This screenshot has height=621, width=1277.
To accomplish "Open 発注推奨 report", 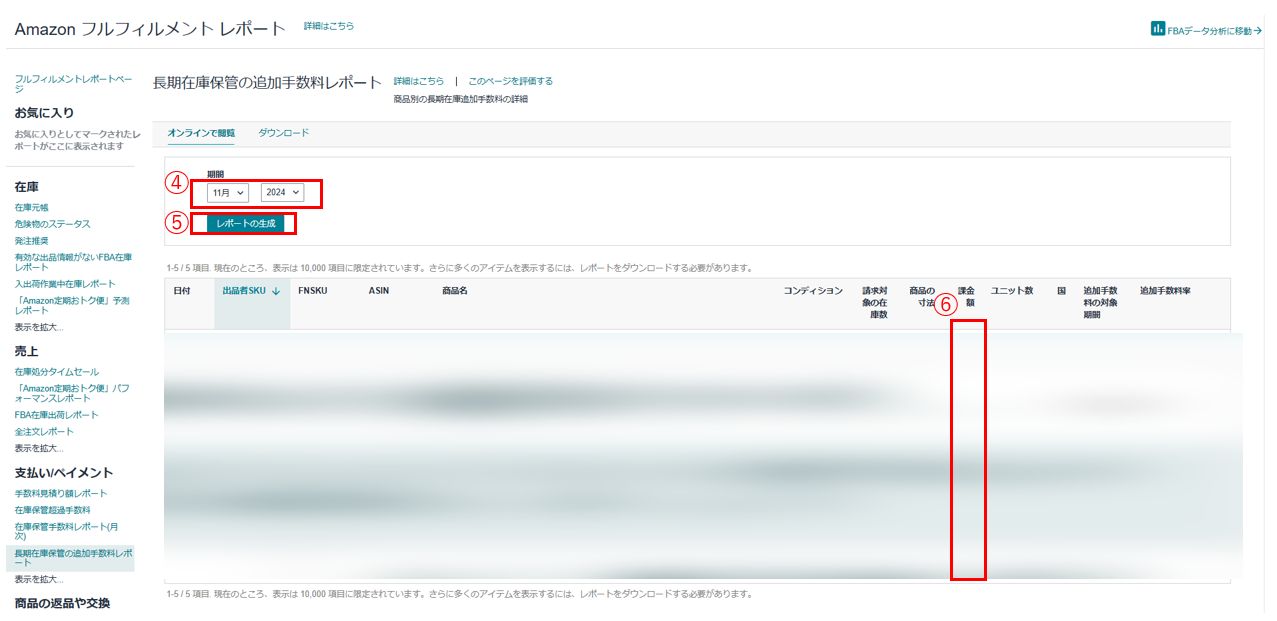I will click(x=31, y=241).
